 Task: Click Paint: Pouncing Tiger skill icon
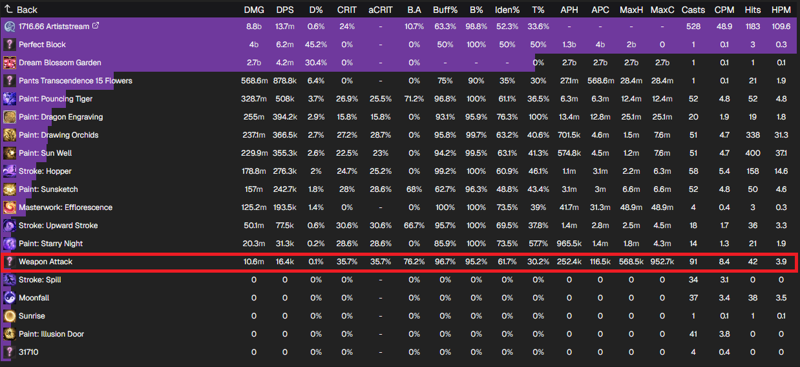[x=9, y=99]
